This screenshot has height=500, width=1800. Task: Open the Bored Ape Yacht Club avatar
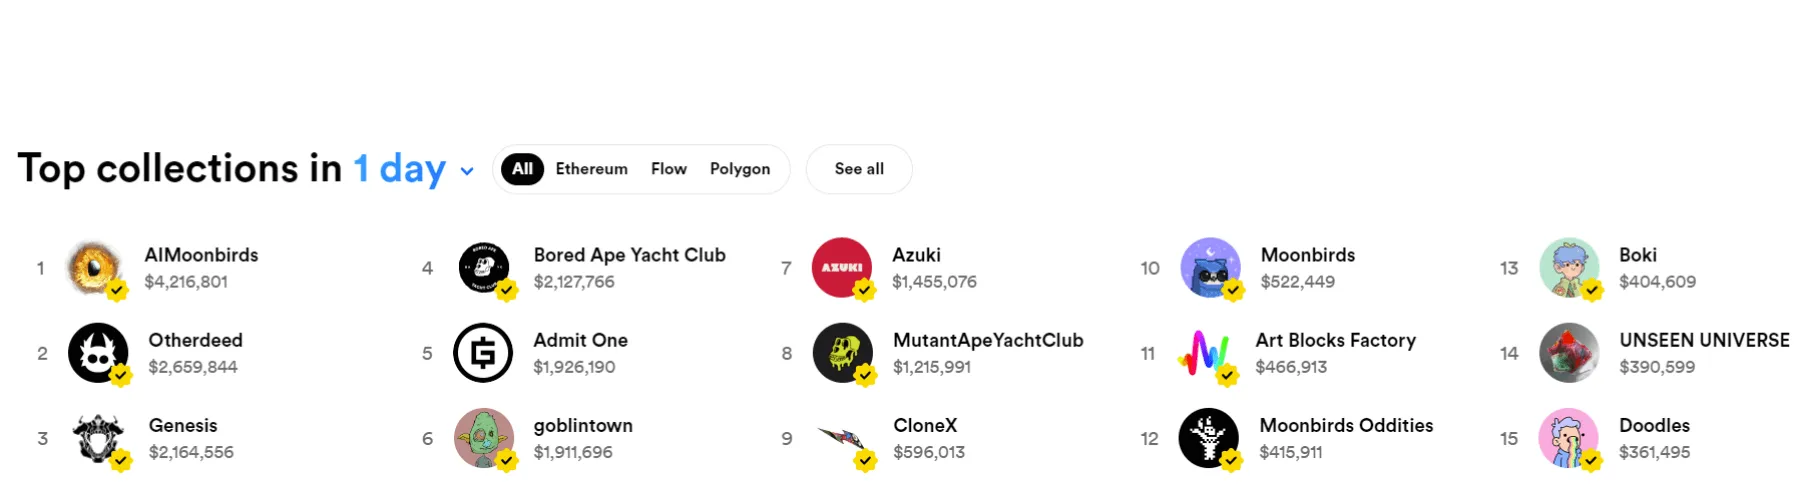484,267
